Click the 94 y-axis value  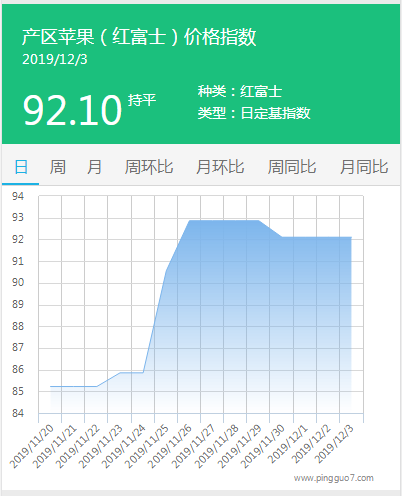[x=18, y=196]
